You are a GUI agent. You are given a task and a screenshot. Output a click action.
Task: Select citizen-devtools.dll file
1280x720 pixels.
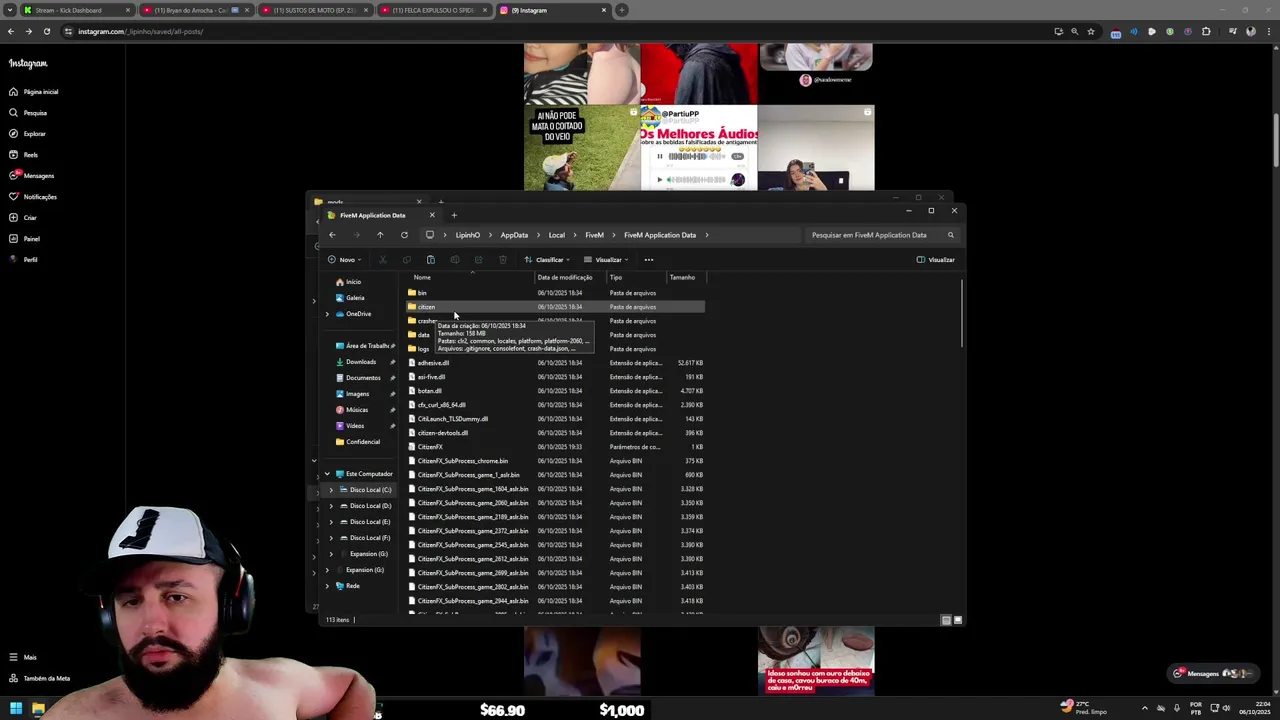(555, 433)
